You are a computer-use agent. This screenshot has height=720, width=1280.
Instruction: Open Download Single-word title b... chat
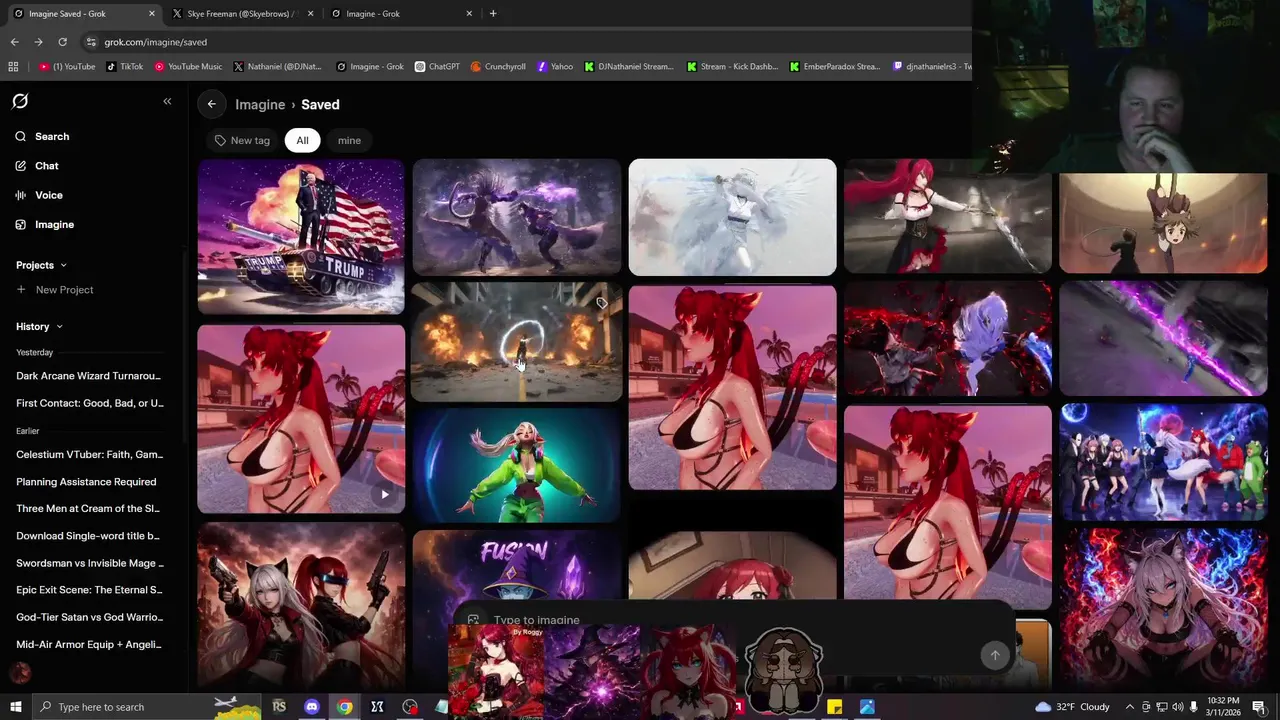point(88,535)
